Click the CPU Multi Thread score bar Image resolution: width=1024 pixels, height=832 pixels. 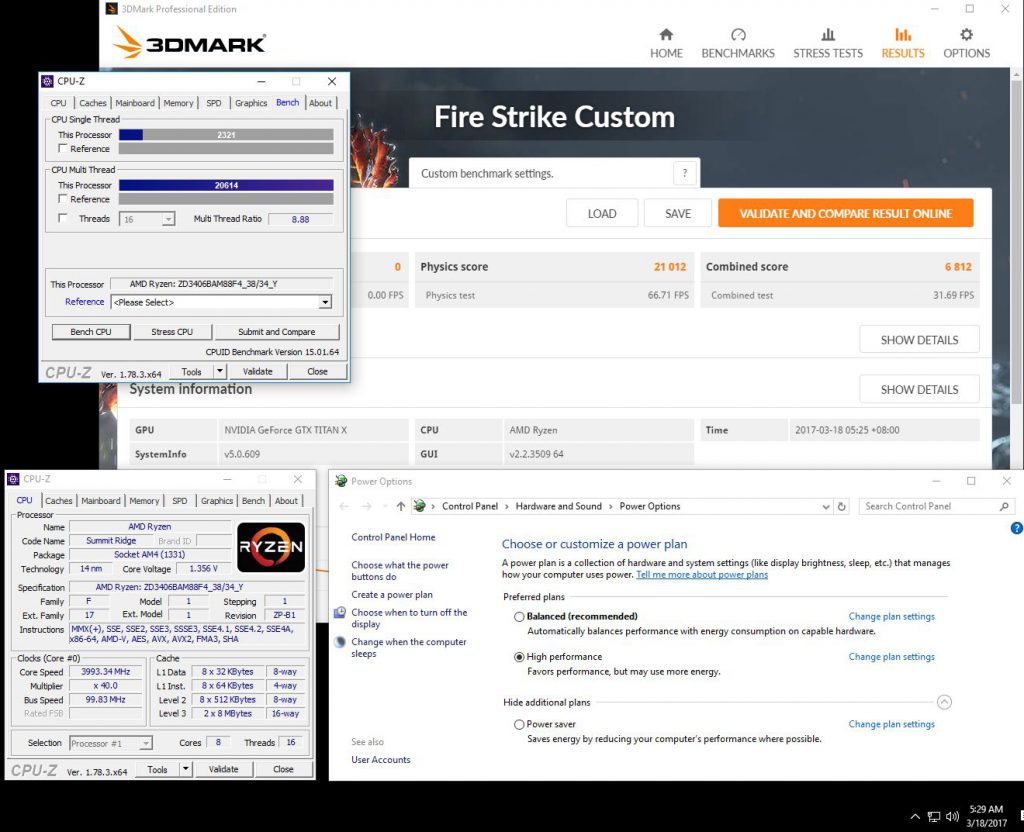pyautogui.click(x=226, y=185)
